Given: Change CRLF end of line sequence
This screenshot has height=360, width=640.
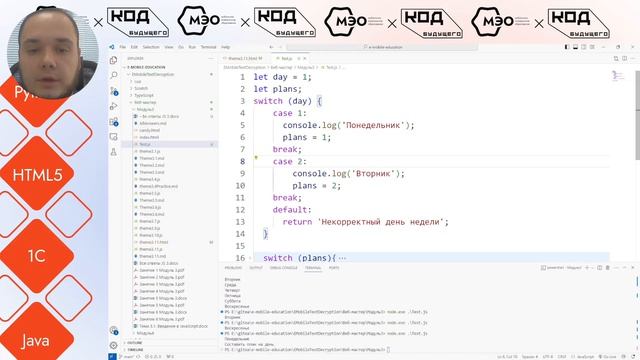Looking at the screenshot, I should tap(562, 357).
